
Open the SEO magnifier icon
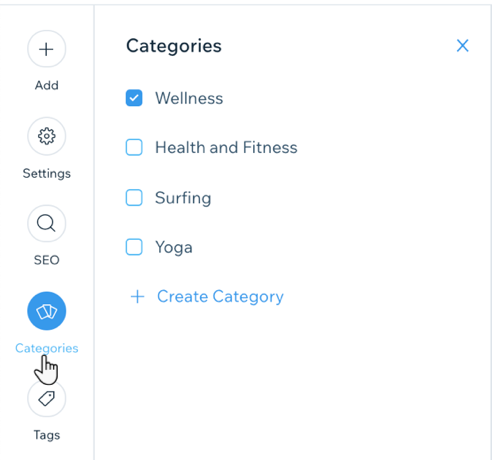pyautogui.click(x=46, y=223)
